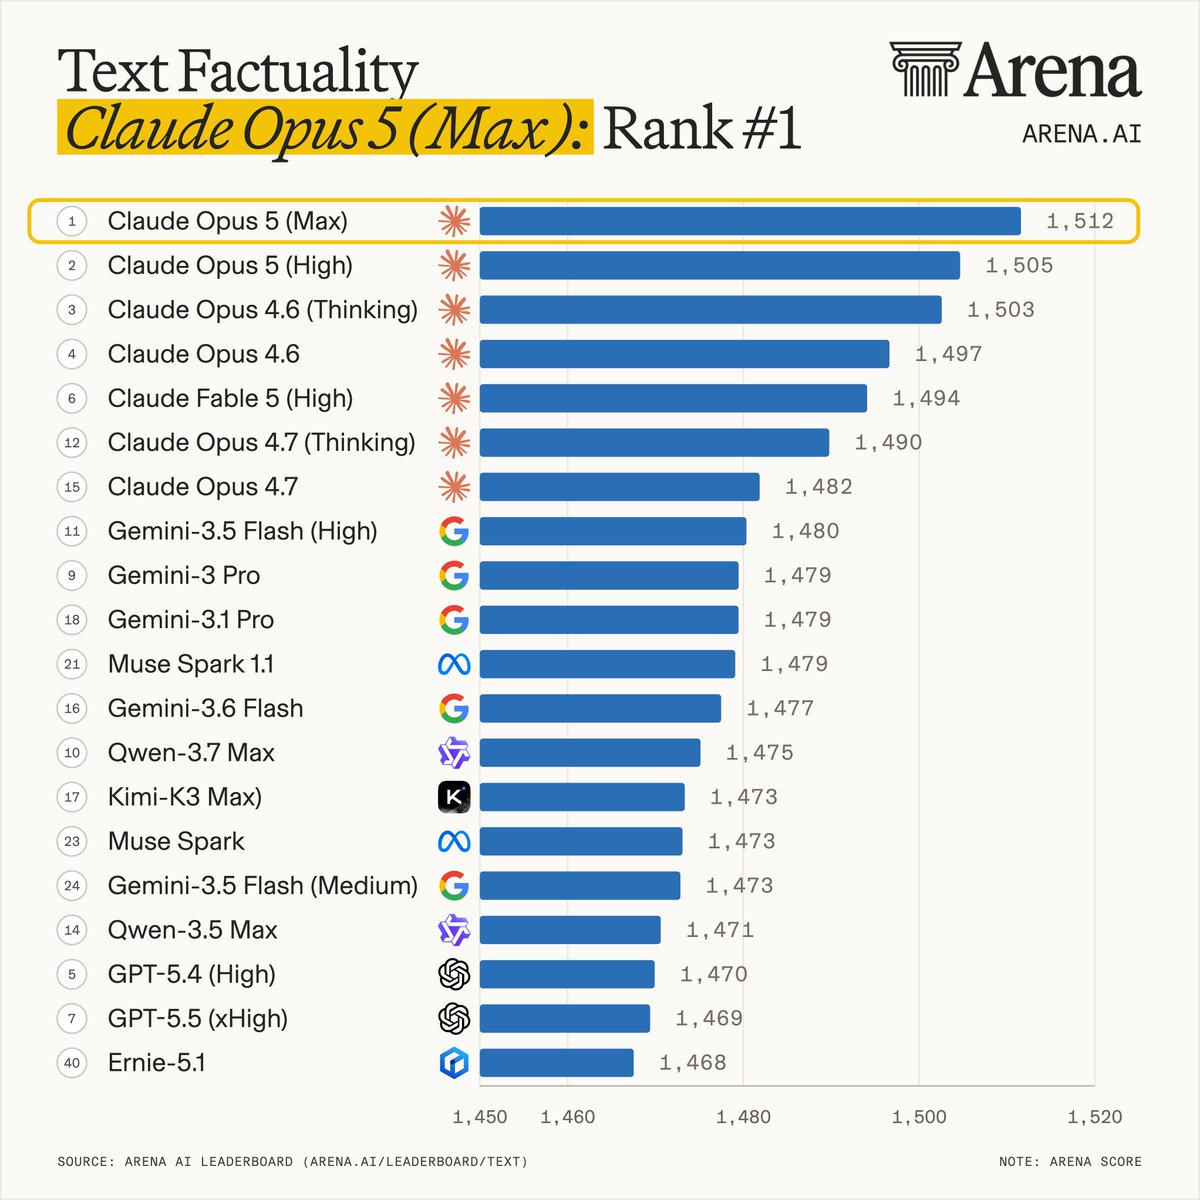Image resolution: width=1200 pixels, height=1200 pixels.
Task: Click the Google icon next to Gemini-3.5 Flash (High)
Action: click(x=454, y=531)
